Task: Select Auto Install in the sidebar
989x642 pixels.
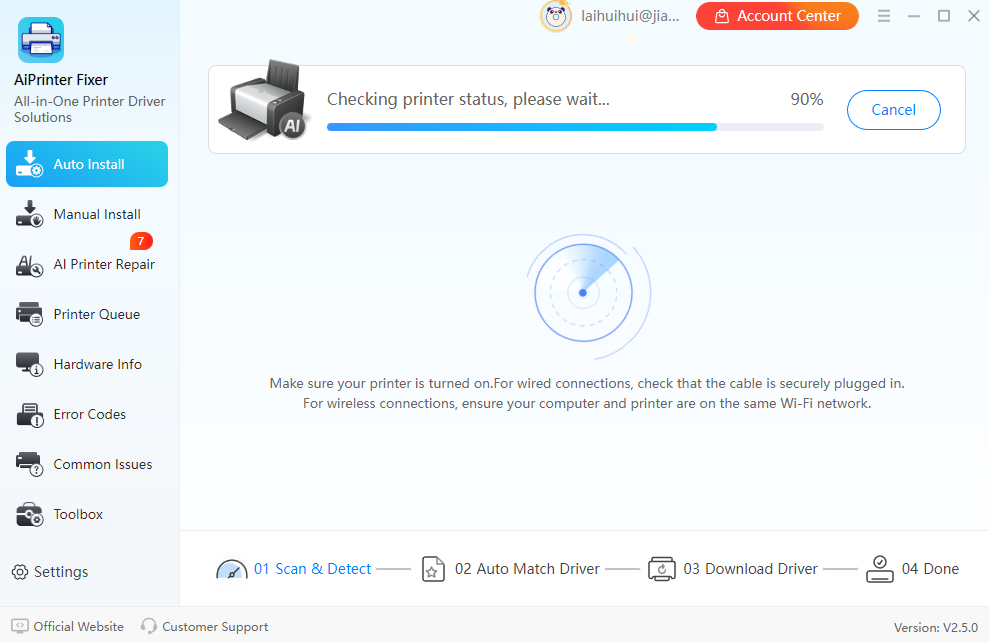Action: pyautogui.click(x=87, y=164)
